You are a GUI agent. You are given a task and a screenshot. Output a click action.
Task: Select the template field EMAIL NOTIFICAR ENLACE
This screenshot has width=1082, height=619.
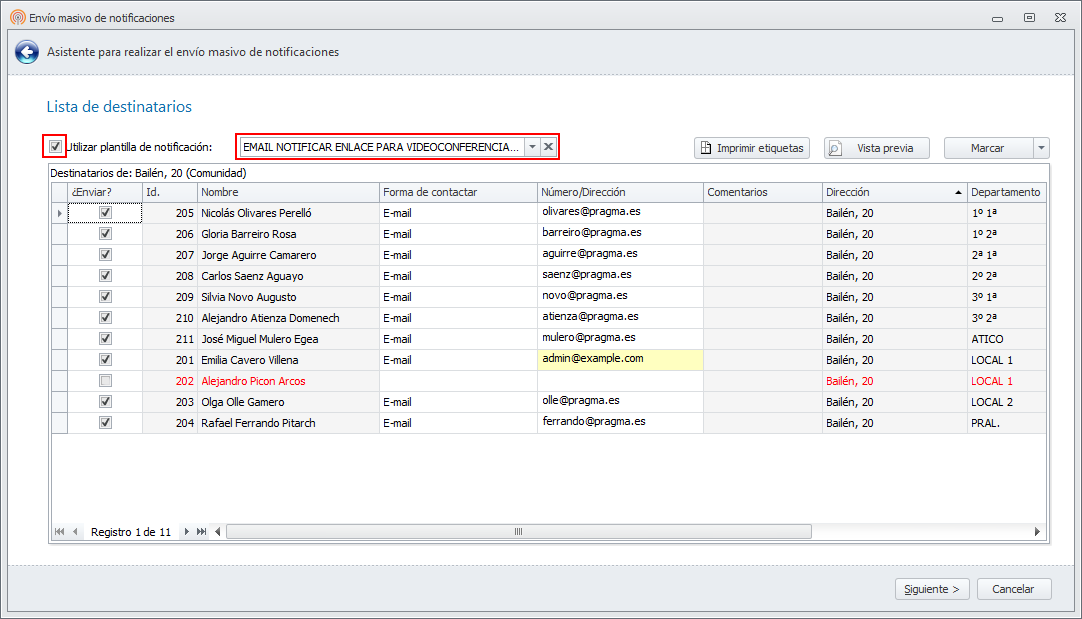pos(381,146)
